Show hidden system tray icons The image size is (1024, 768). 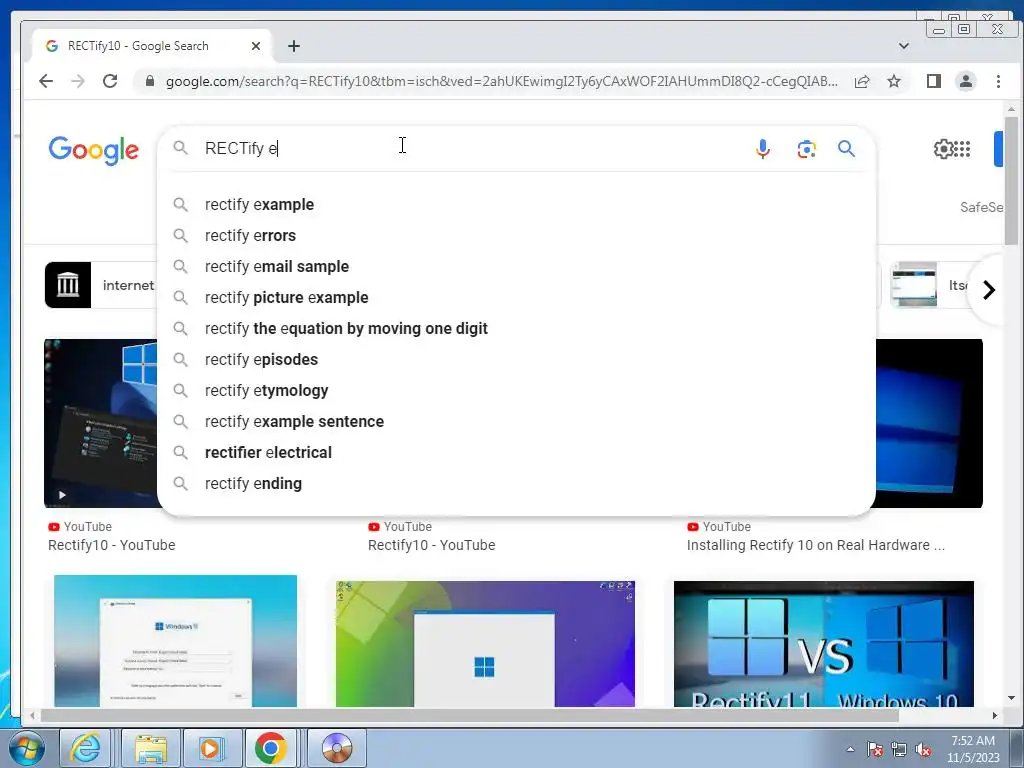850,749
